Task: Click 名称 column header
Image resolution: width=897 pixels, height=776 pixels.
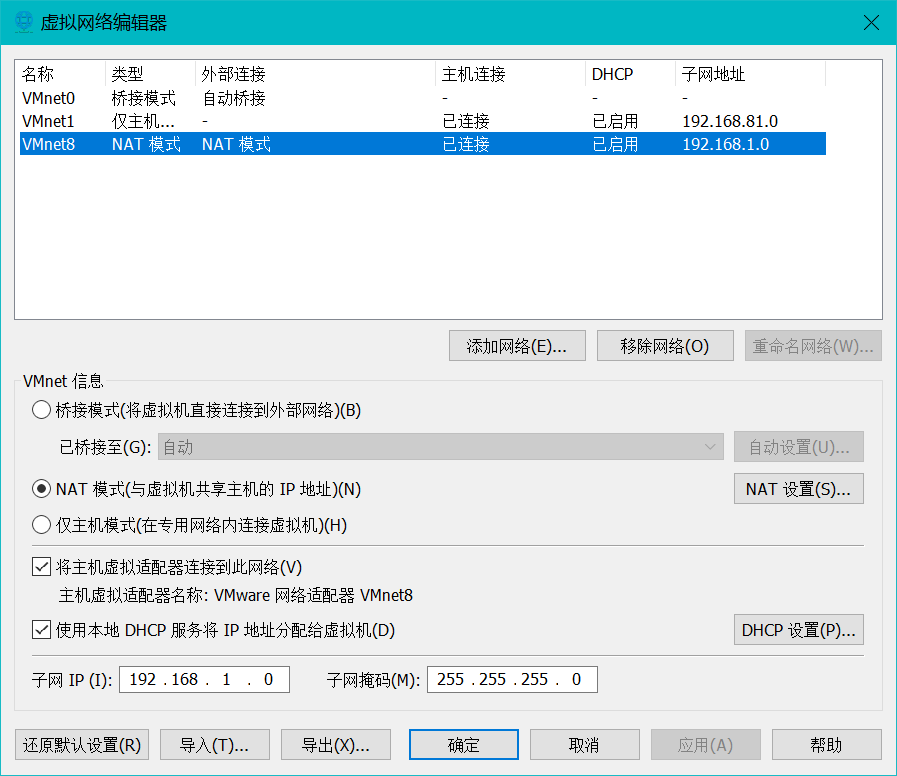Action: [62, 74]
